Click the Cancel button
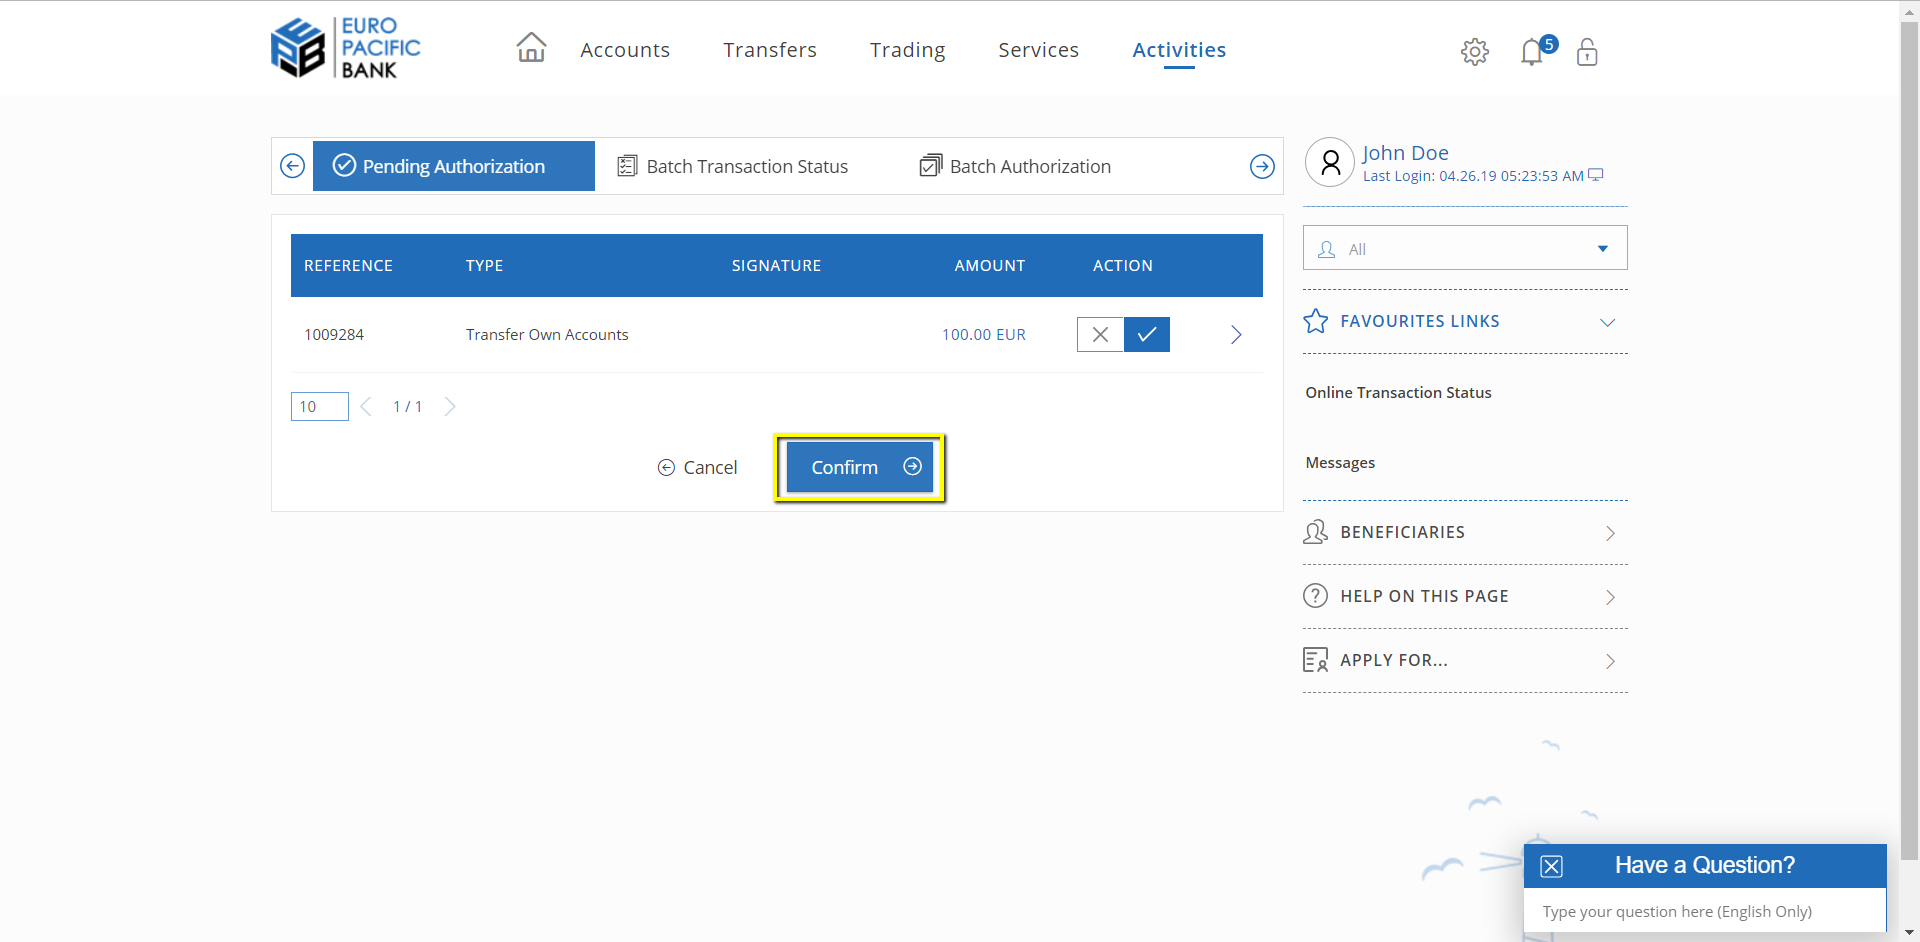Viewport: 1920px width, 942px height. click(697, 467)
